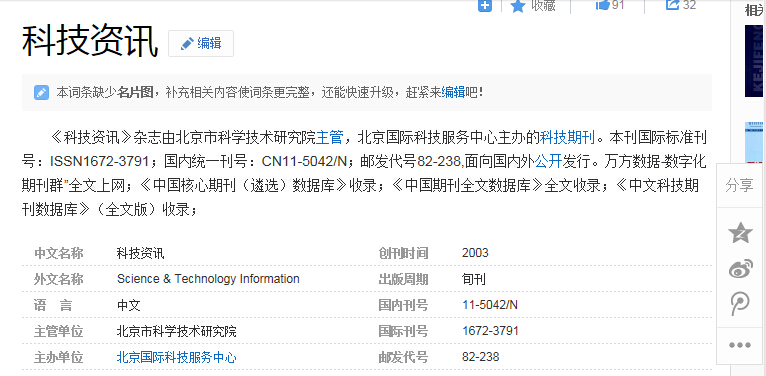
Task: Click the 主管单位 value 北京市科学技术研究院
Action: tap(176, 332)
